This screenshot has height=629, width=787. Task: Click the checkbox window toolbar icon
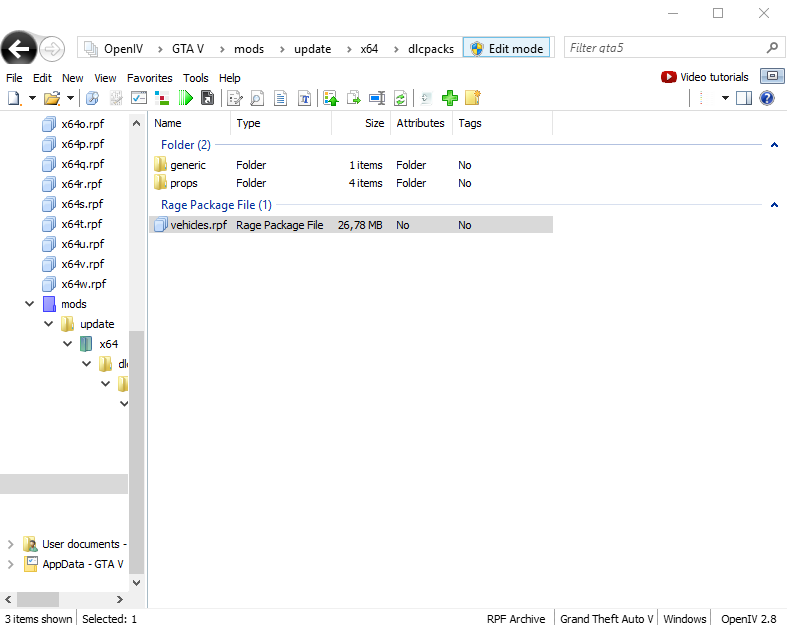(139, 98)
